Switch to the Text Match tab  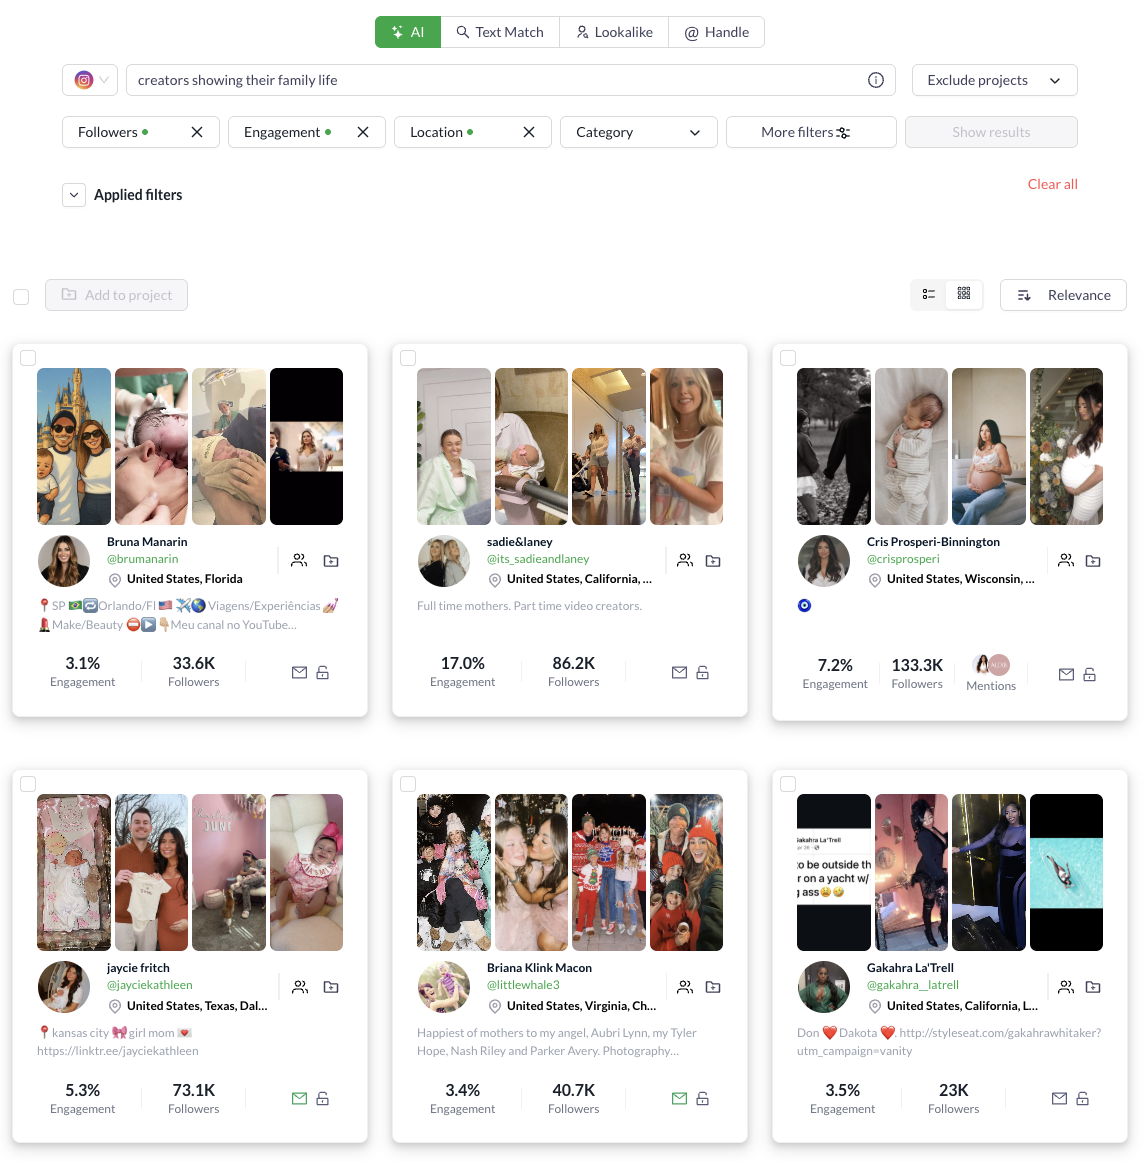500,33
